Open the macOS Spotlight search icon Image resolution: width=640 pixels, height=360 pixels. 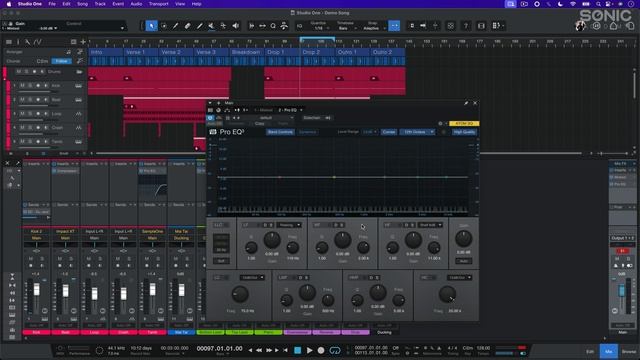(598, 4)
